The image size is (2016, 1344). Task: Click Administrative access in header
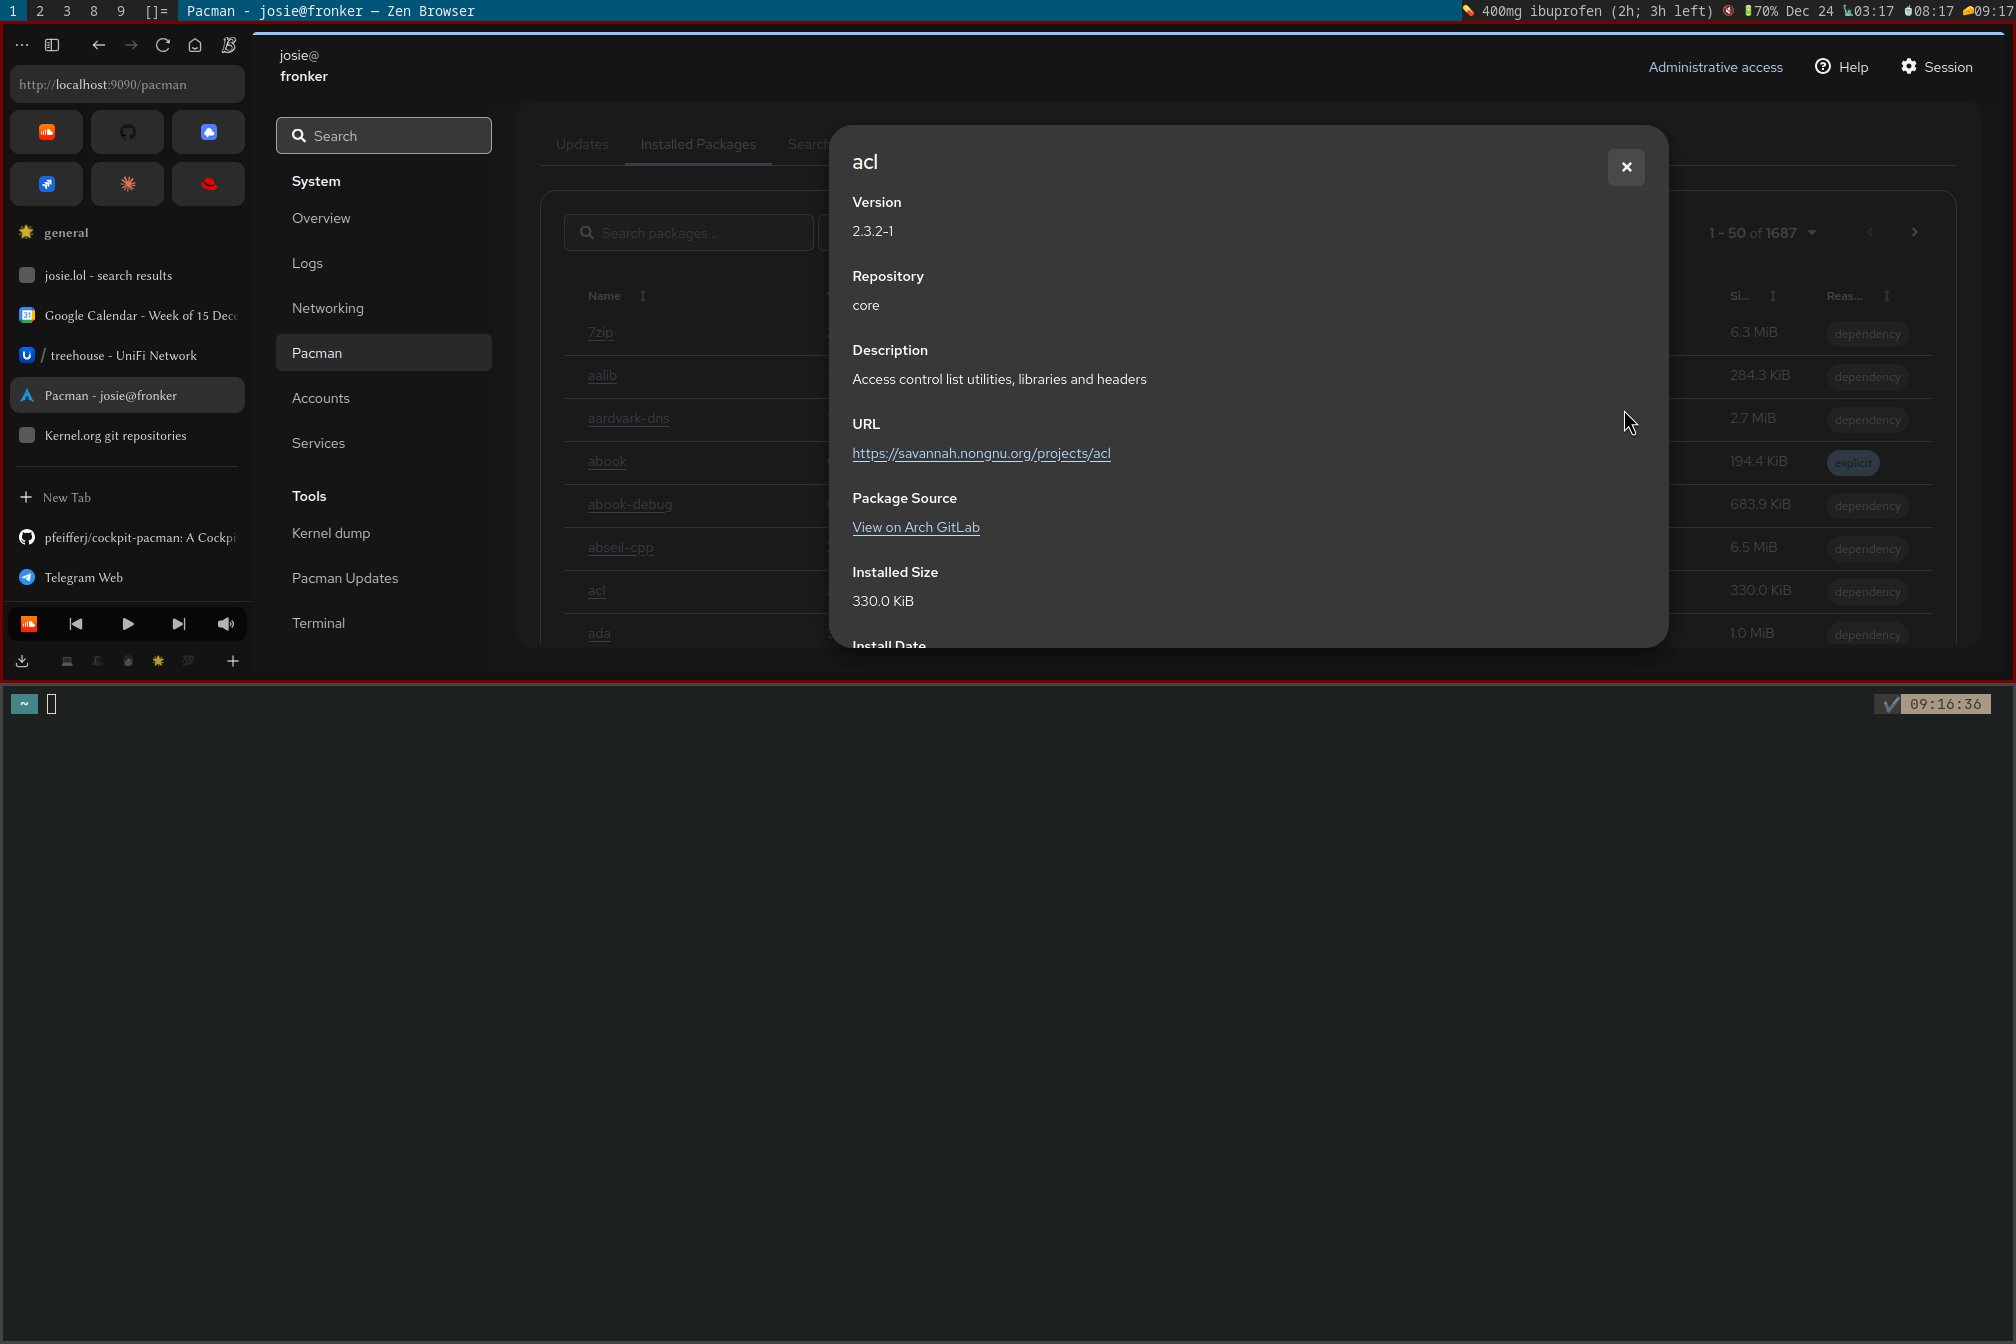click(1715, 67)
